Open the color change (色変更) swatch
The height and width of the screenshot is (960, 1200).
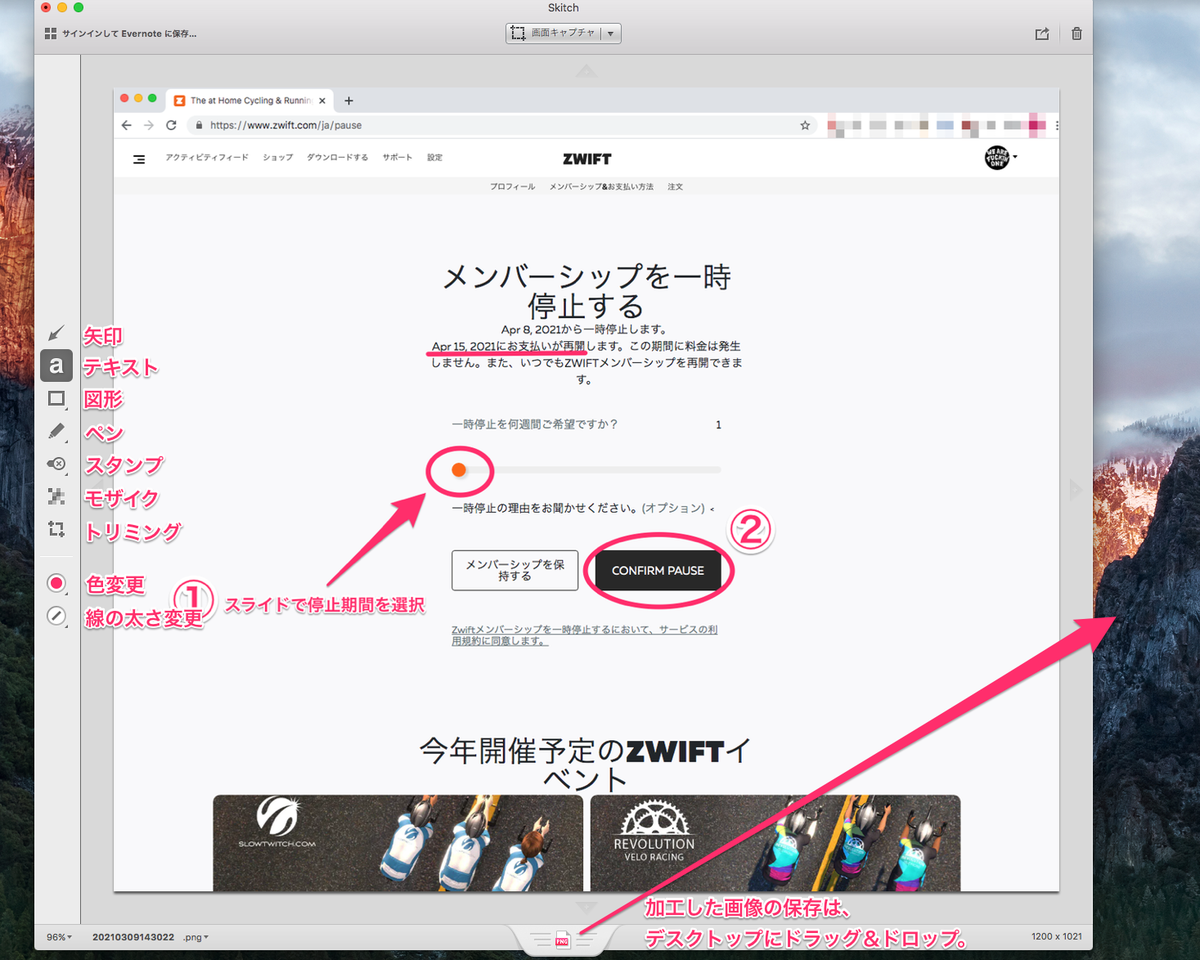(x=56, y=582)
